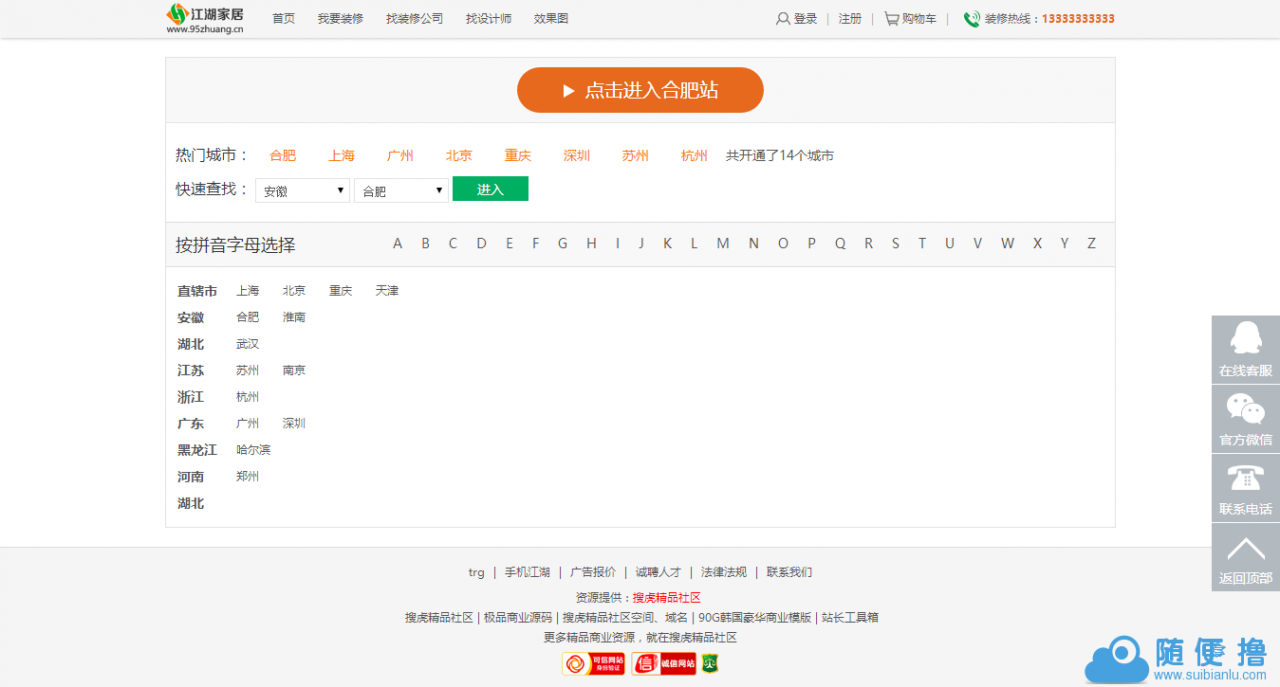Open 找装修公司 menu item

(x=415, y=18)
